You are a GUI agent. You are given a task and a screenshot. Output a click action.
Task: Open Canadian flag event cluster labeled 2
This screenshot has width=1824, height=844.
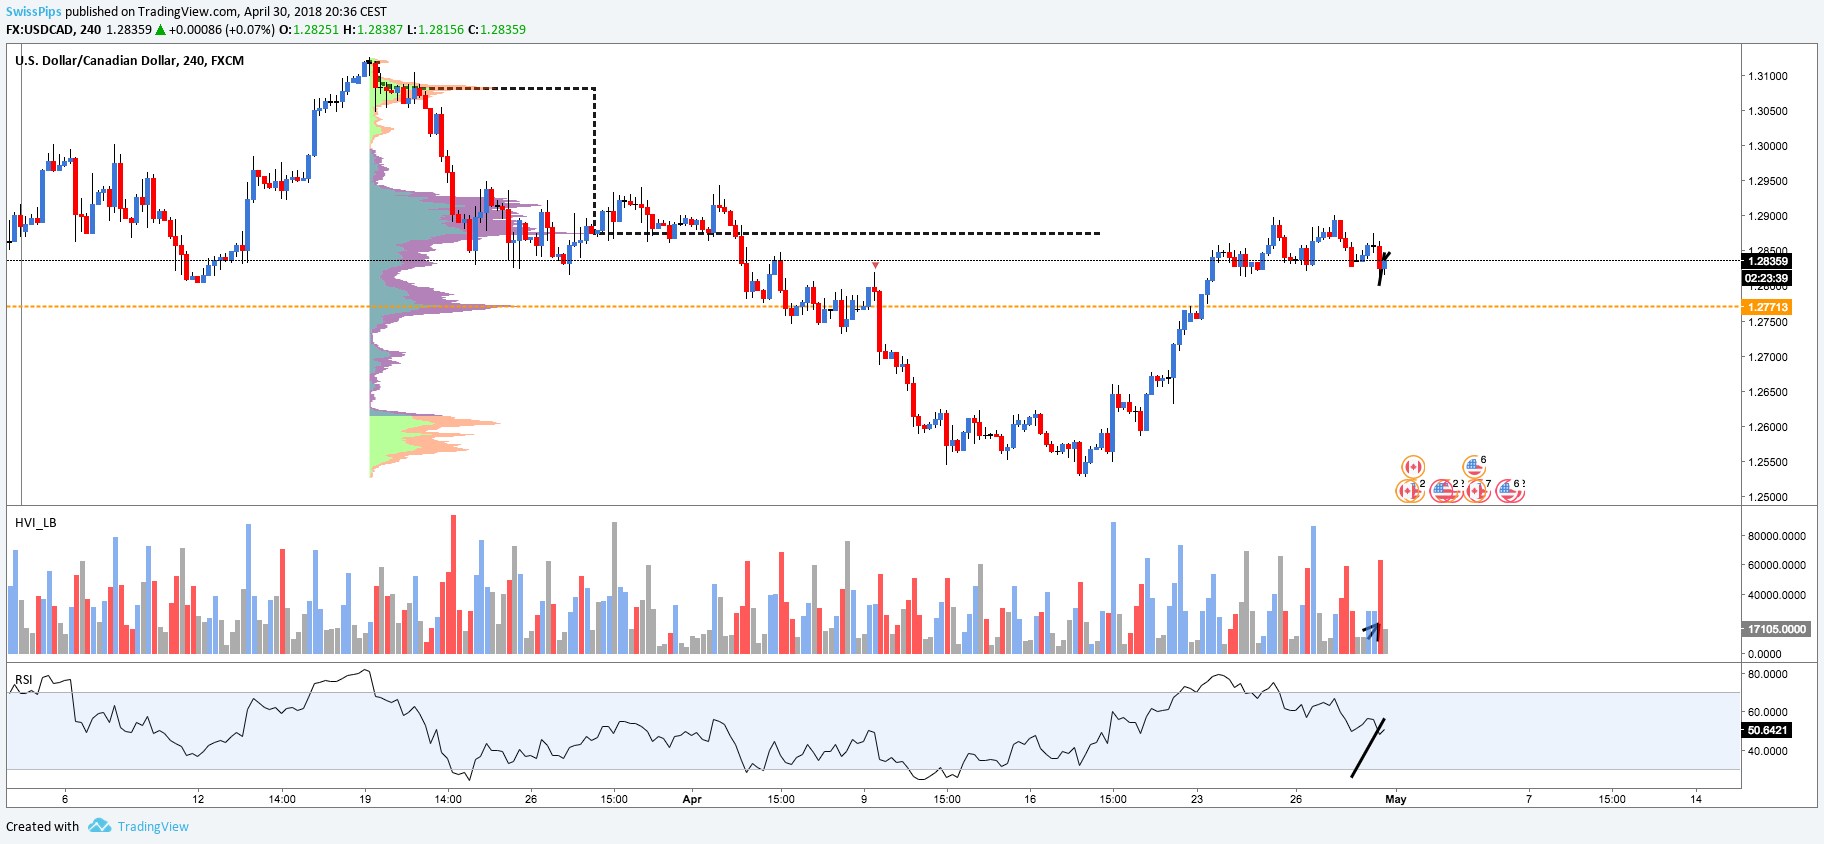1410,491
